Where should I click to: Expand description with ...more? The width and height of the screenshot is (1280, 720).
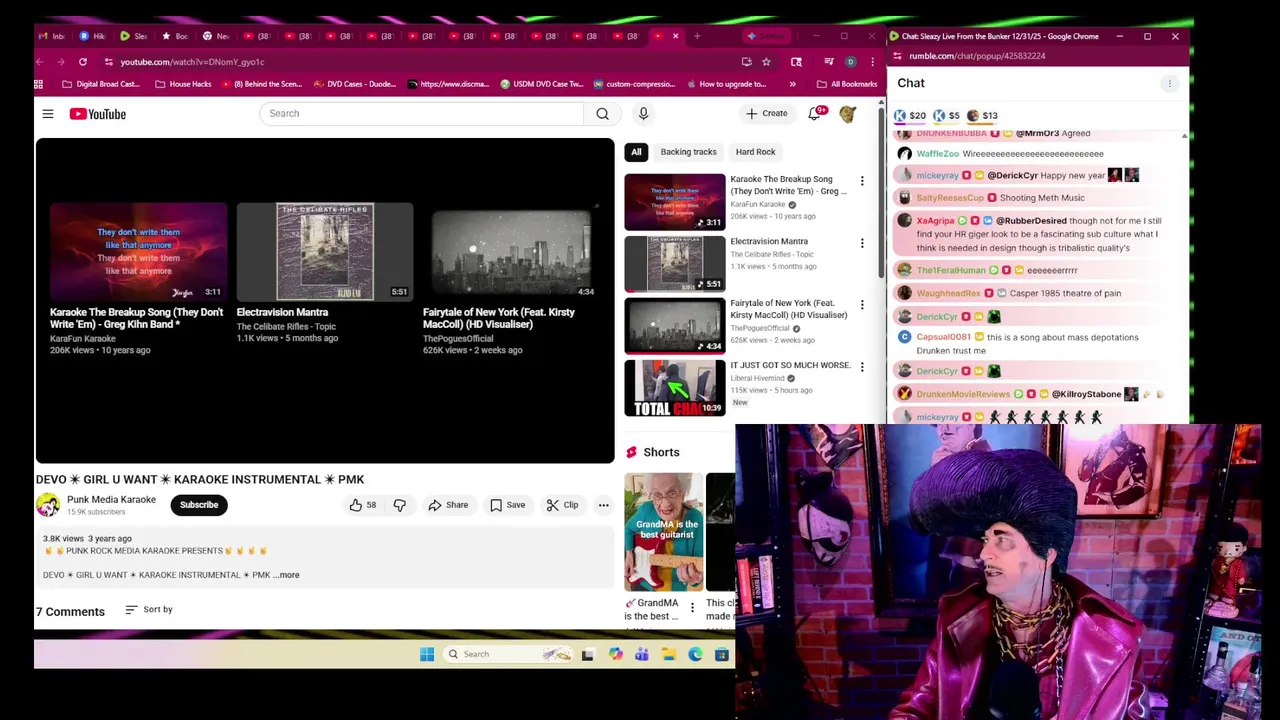[x=287, y=575]
